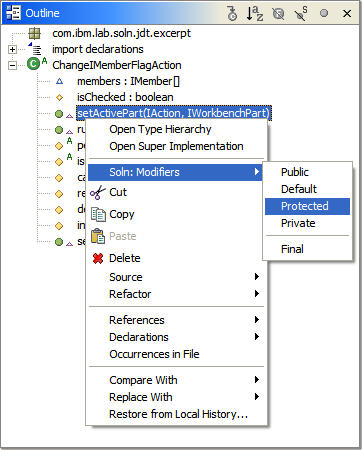
Task: Choose Delete from the context menu
Action: point(176,258)
